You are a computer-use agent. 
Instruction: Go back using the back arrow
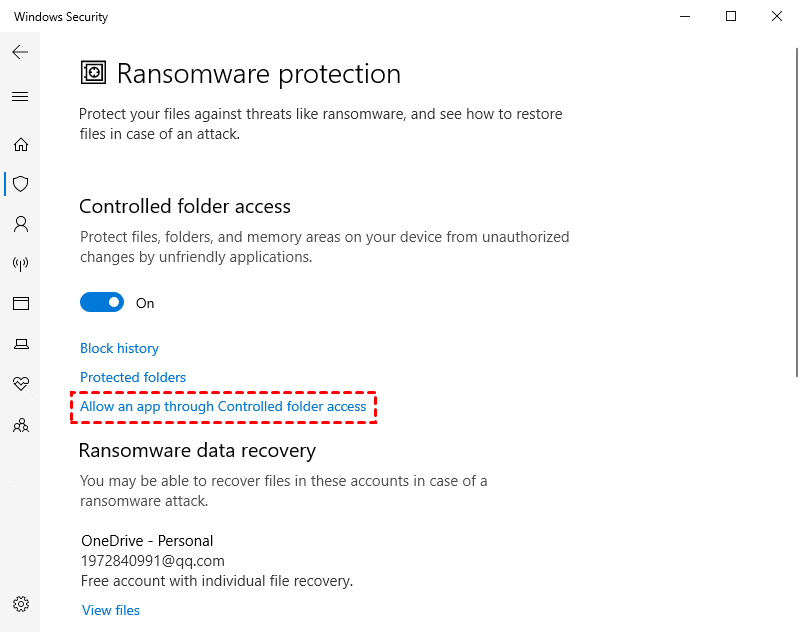click(x=20, y=52)
